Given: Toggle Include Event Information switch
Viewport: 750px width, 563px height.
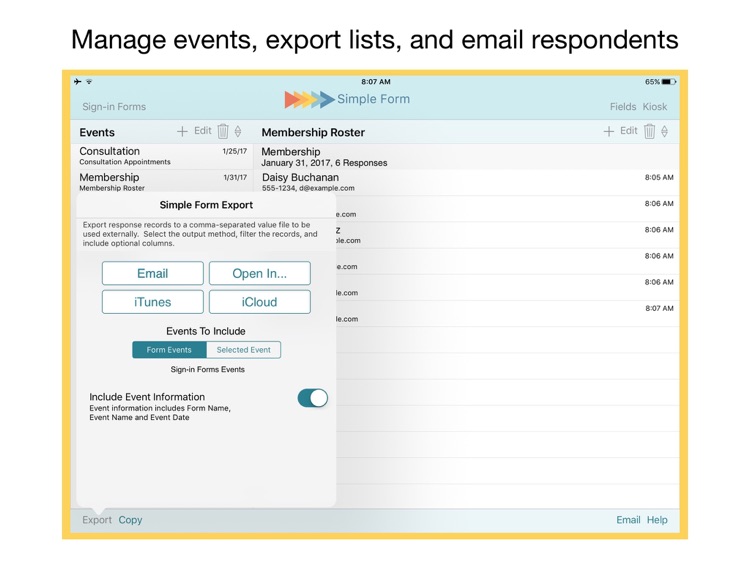Looking at the screenshot, I should coord(313,398).
